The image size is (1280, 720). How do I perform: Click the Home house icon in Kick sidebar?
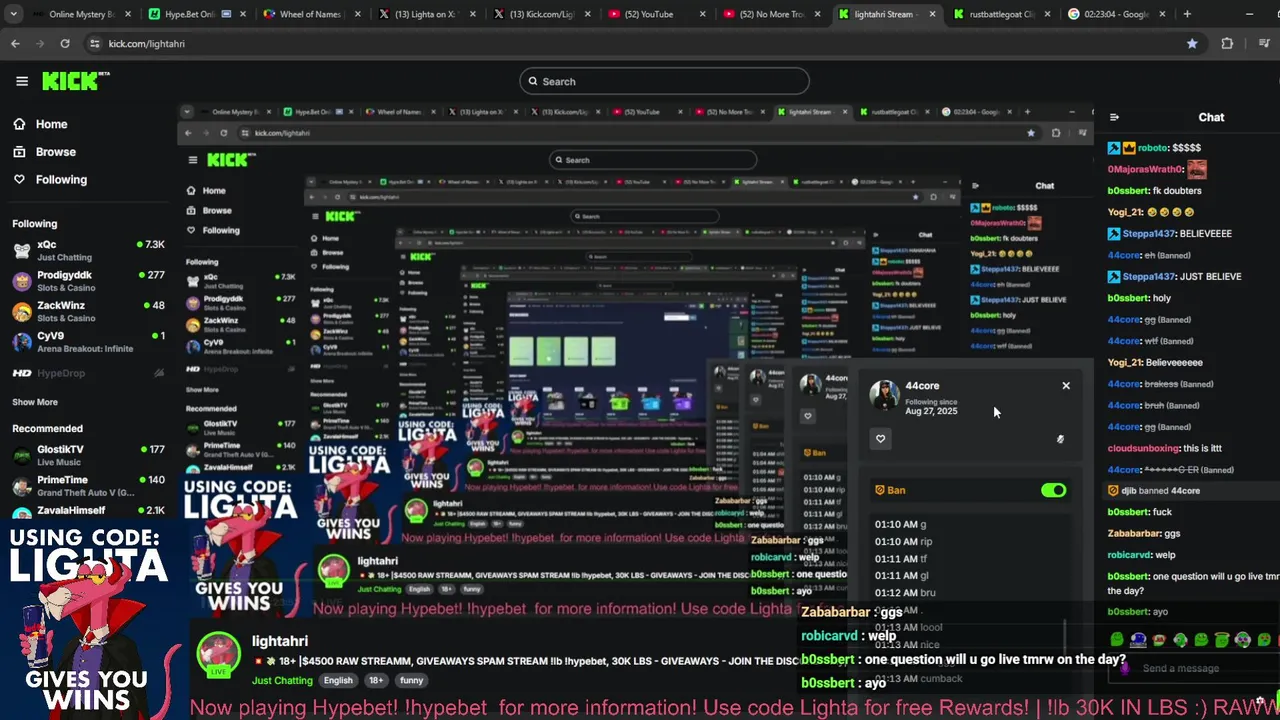pyautogui.click(x=19, y=124)
